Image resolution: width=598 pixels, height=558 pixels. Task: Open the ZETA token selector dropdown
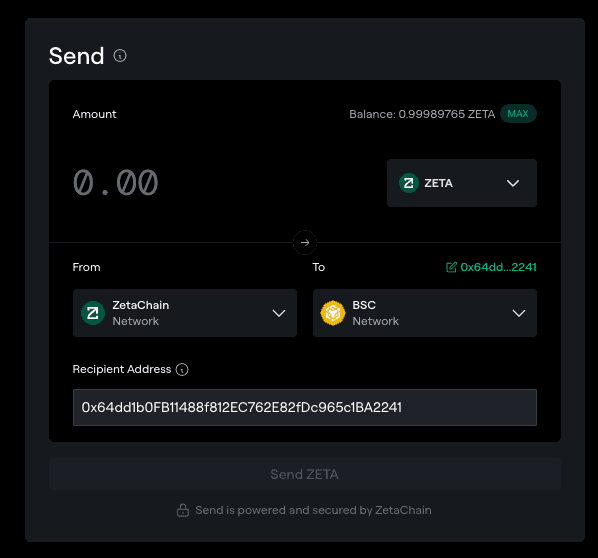461,183
